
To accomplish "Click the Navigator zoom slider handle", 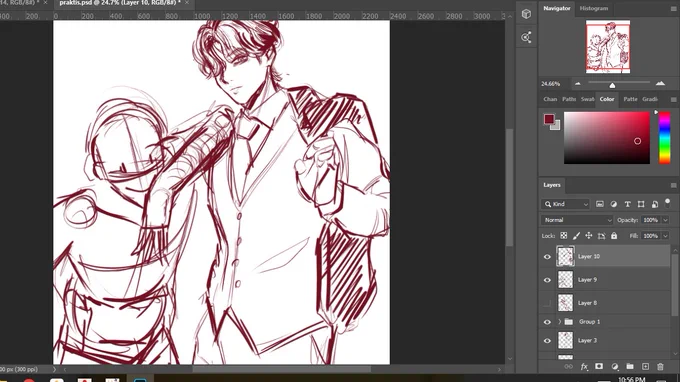I will [x=612, y=85].
